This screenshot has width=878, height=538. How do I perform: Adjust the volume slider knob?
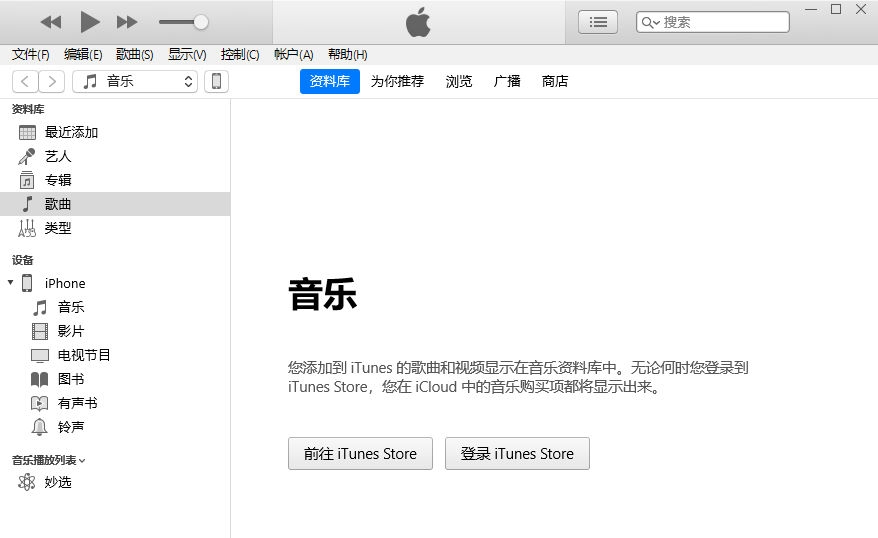(x=200, y=22)
